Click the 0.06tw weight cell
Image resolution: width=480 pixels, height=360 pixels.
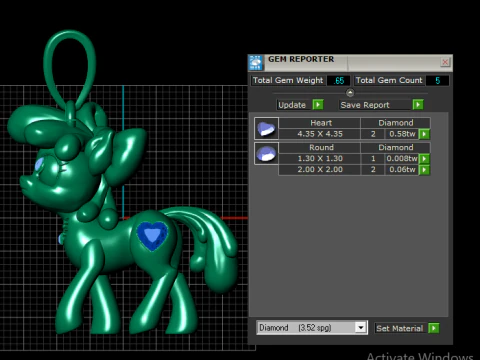402,170
